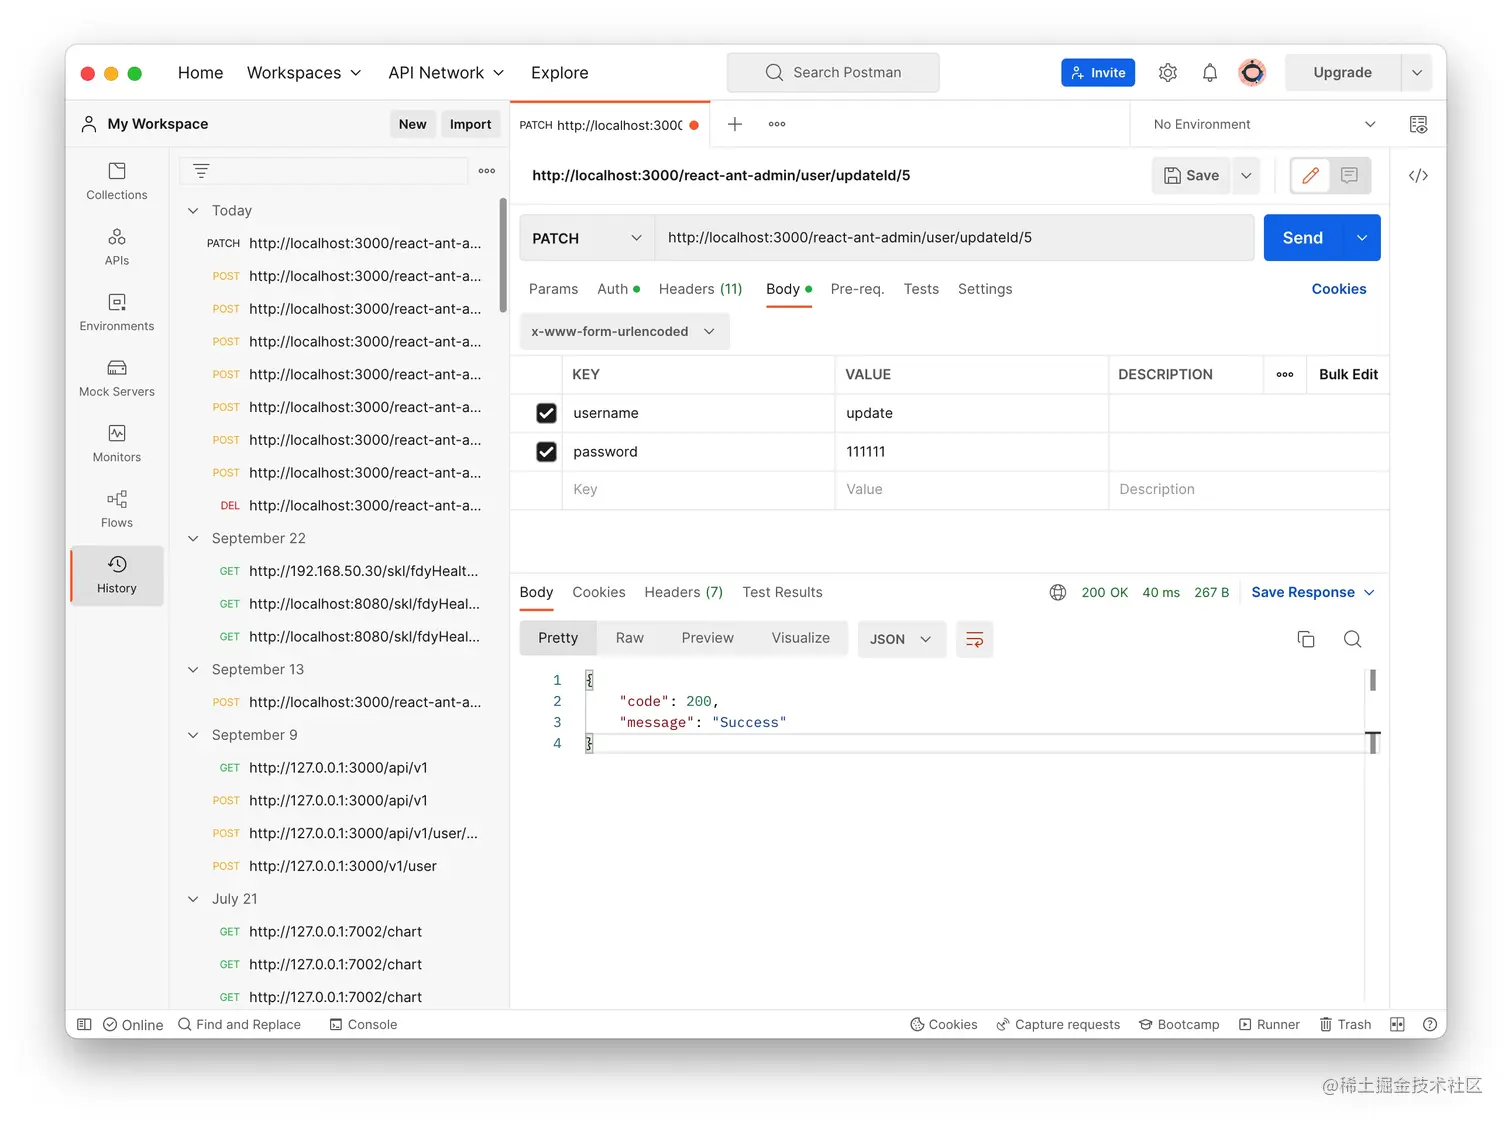Image resolution: width=1512 pixels, height=1125 pixels.
Task: Collapse the Today history group
Action: click(193, 211)
